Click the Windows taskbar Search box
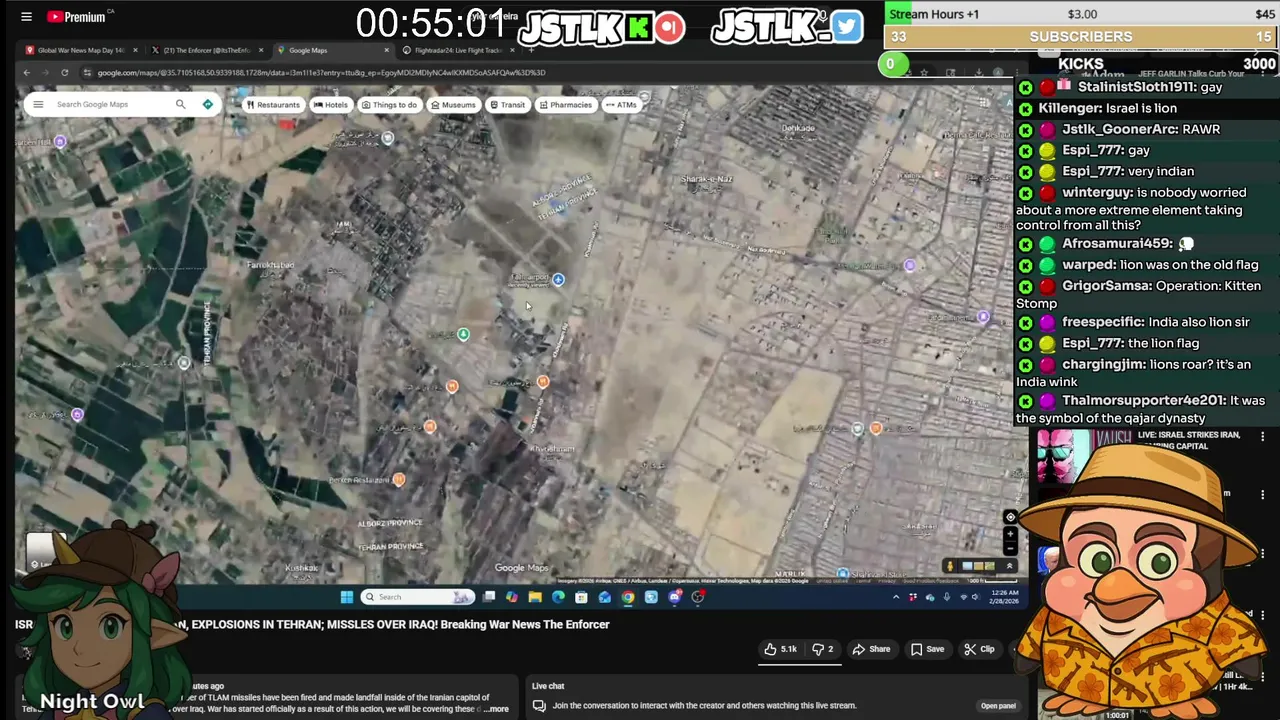This screenshot has width=1280, height=720. point(417,597)
